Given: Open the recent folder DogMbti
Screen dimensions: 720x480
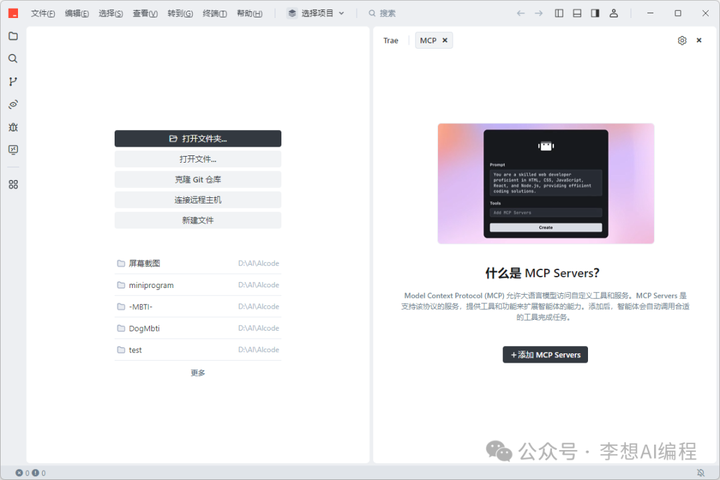Looking at the screenshot, I should click(x=198, y=328).
